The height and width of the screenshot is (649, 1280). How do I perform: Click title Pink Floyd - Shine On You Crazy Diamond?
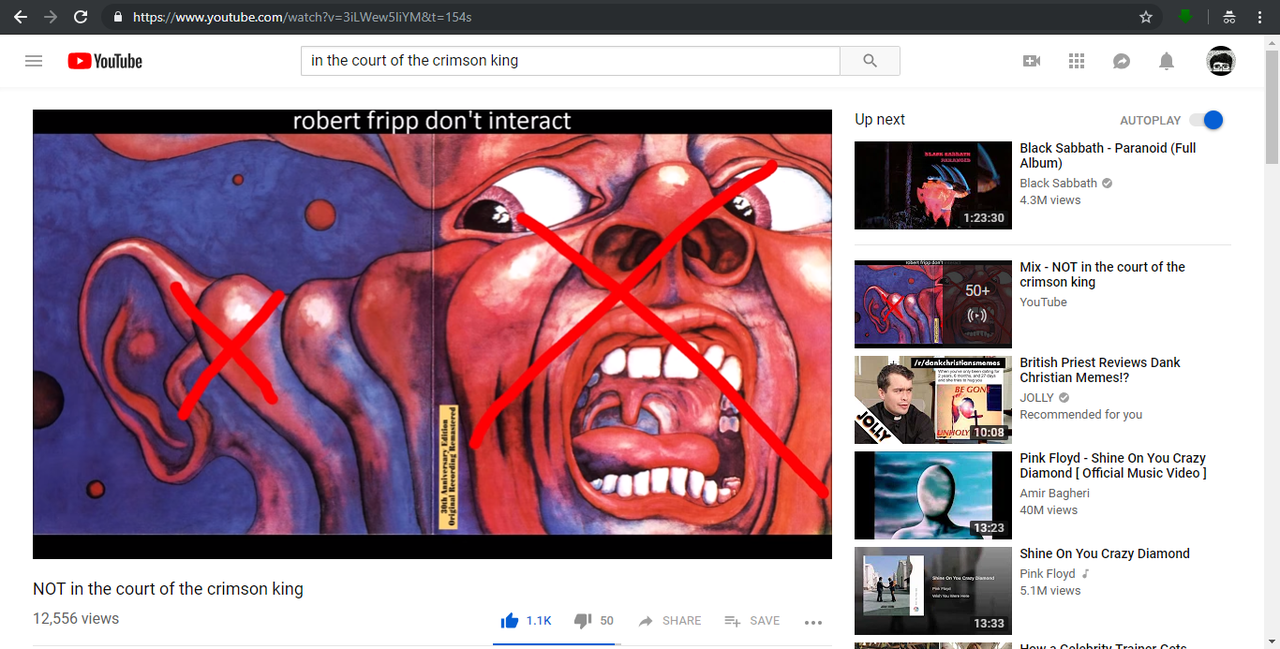pyautogui.click(x=1113, y=465)
